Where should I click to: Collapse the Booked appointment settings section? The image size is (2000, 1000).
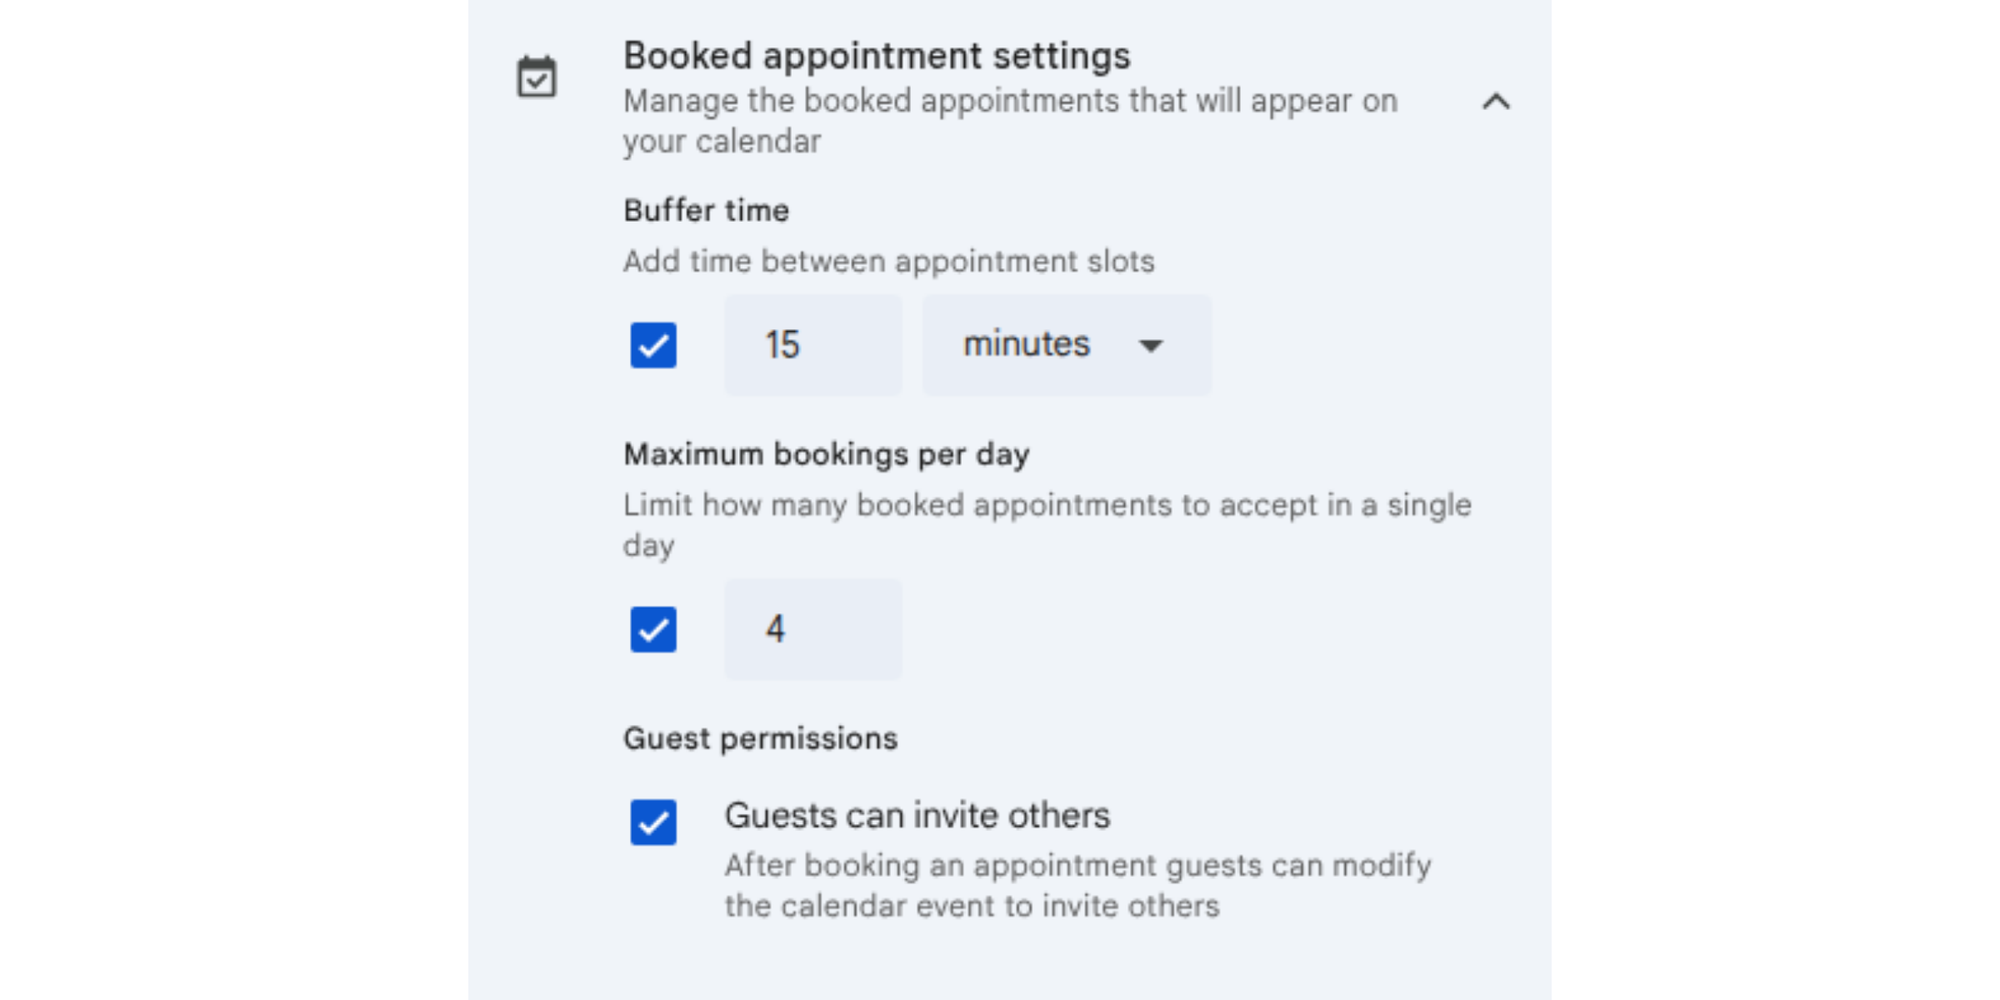pos(1495,101)
